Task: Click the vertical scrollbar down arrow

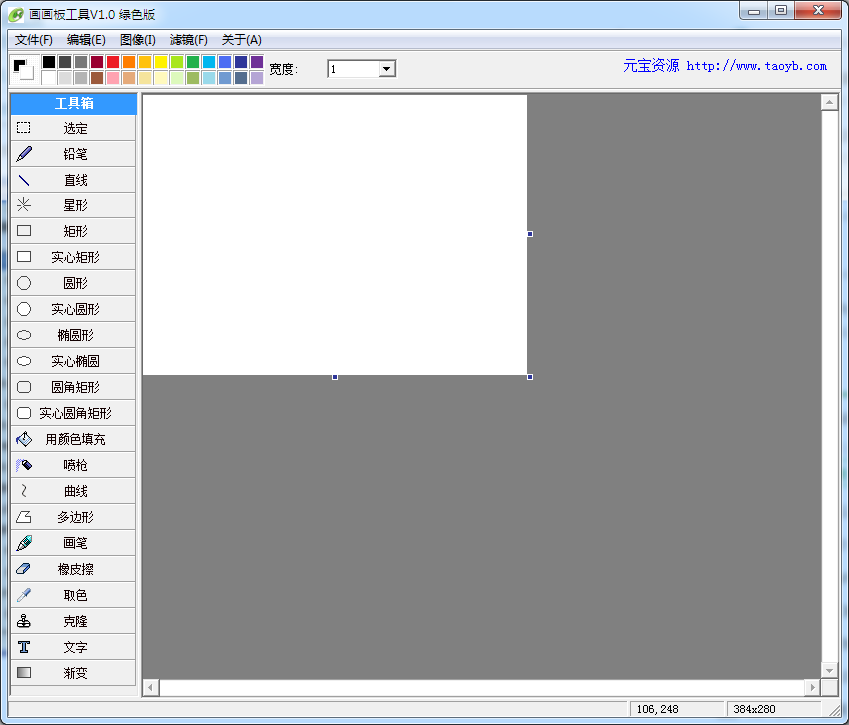Action: (x=830, y=670)
